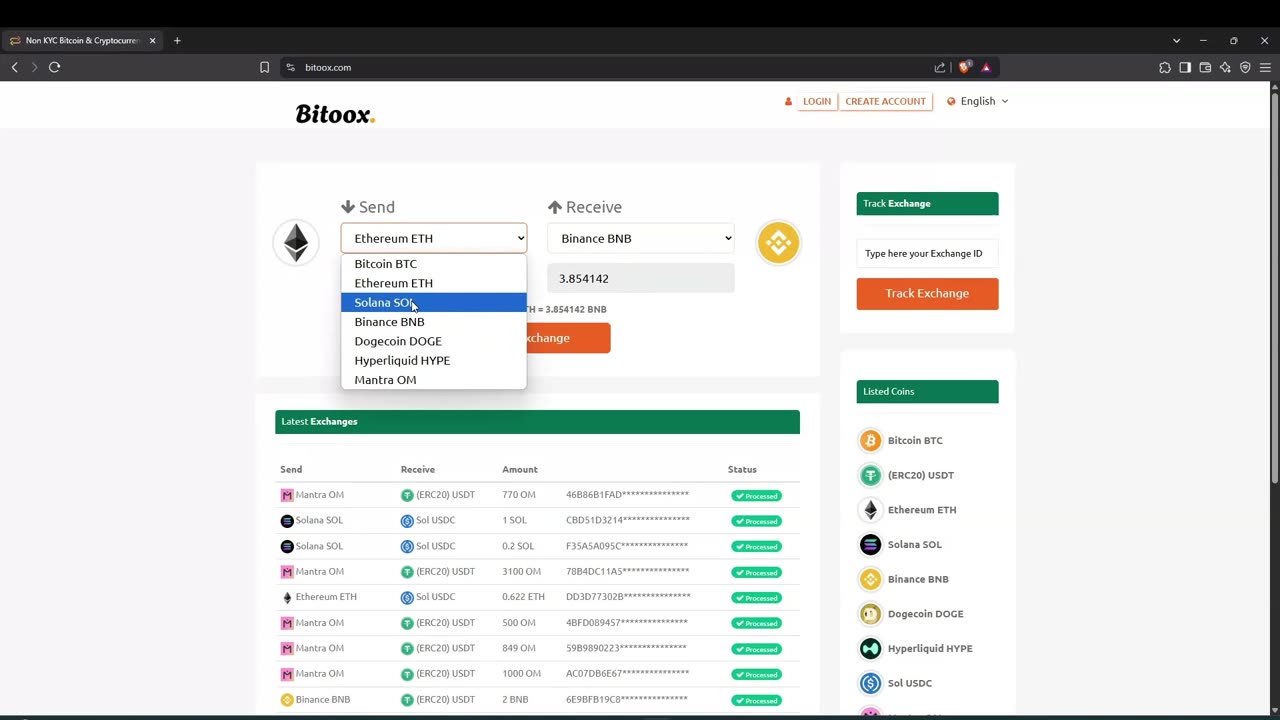
Task: Click the Sol USDC icon in Listed Coins
Action: tap(870, 683)
